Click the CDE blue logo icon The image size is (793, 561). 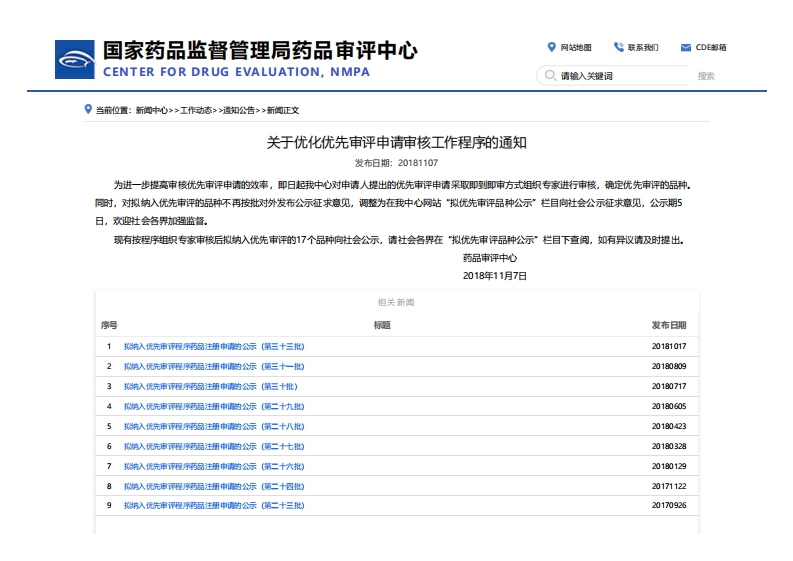75,59
